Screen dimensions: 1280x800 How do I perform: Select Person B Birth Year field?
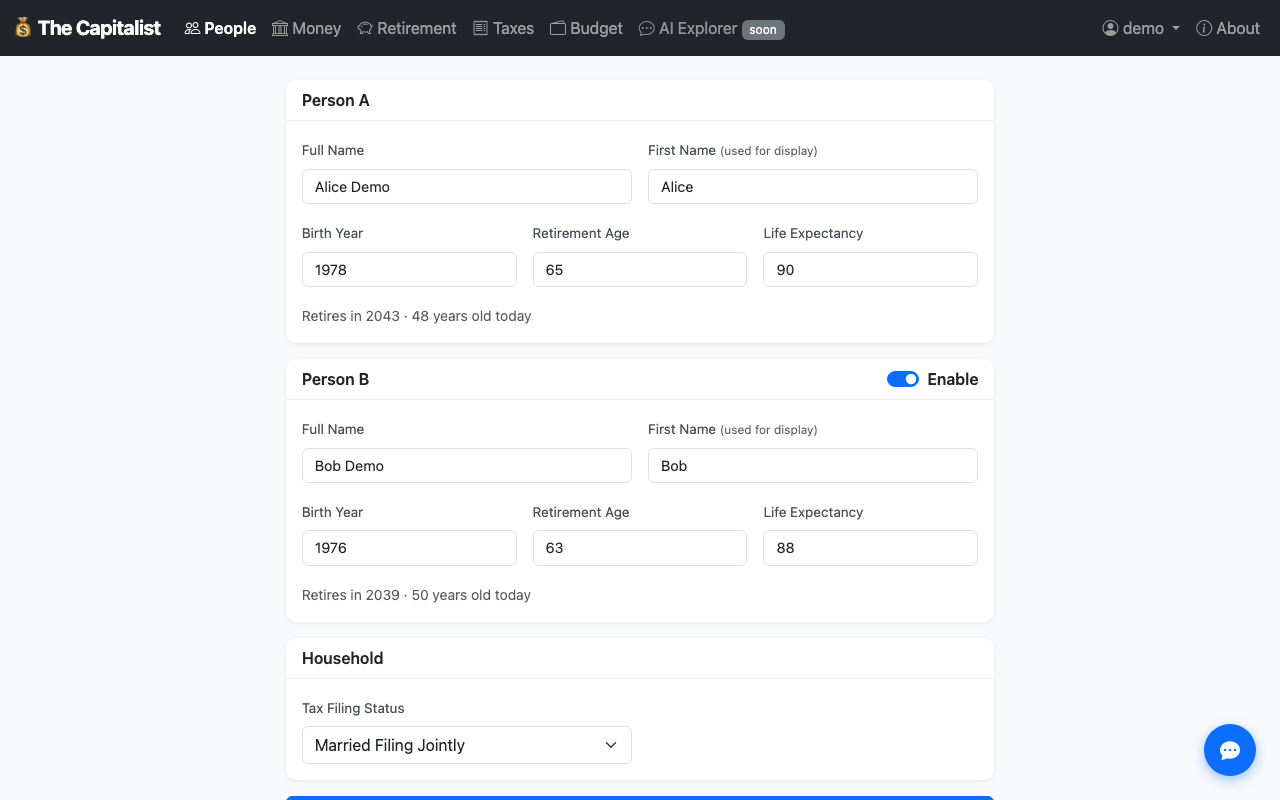point(409,548)
